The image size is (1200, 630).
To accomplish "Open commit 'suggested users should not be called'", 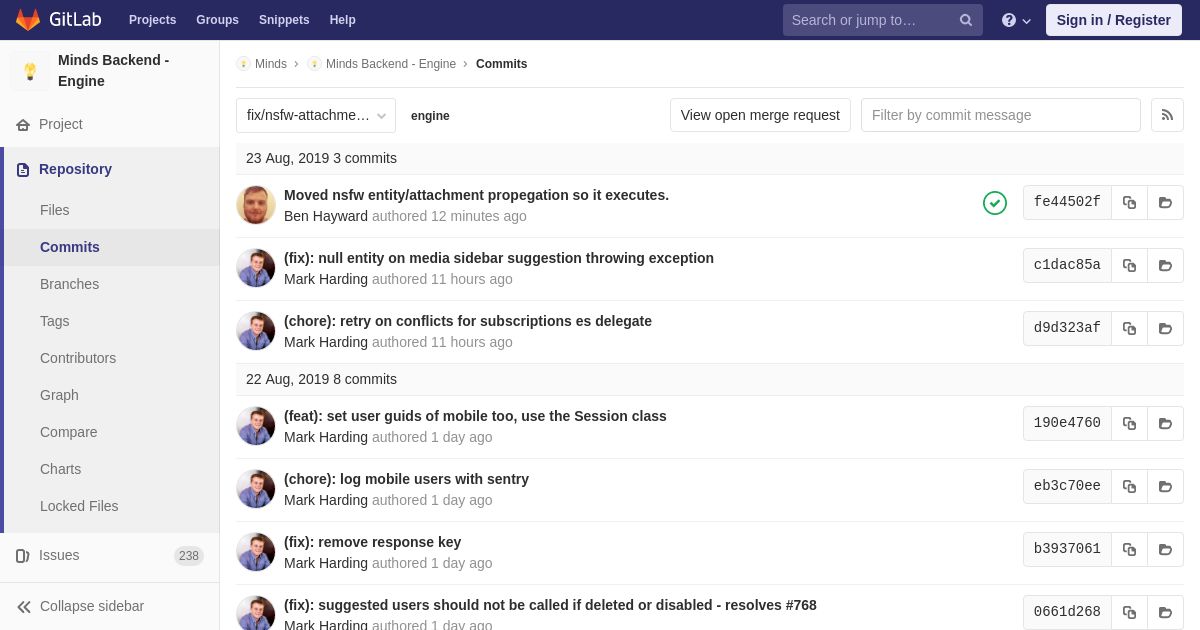I will point(550,605).
